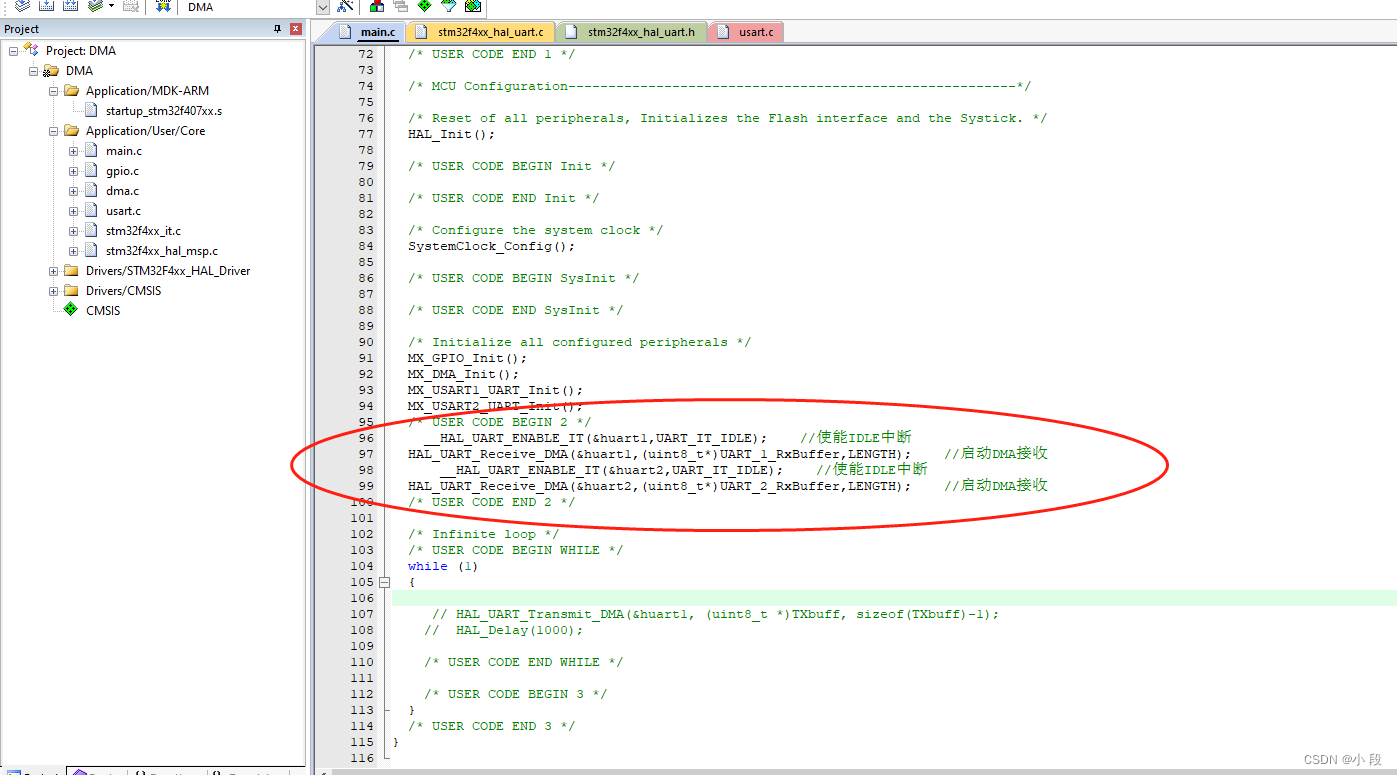The image size is (1397, 775).
Task: Collapse the Application/MDK-ARM group
Action: 53,90
